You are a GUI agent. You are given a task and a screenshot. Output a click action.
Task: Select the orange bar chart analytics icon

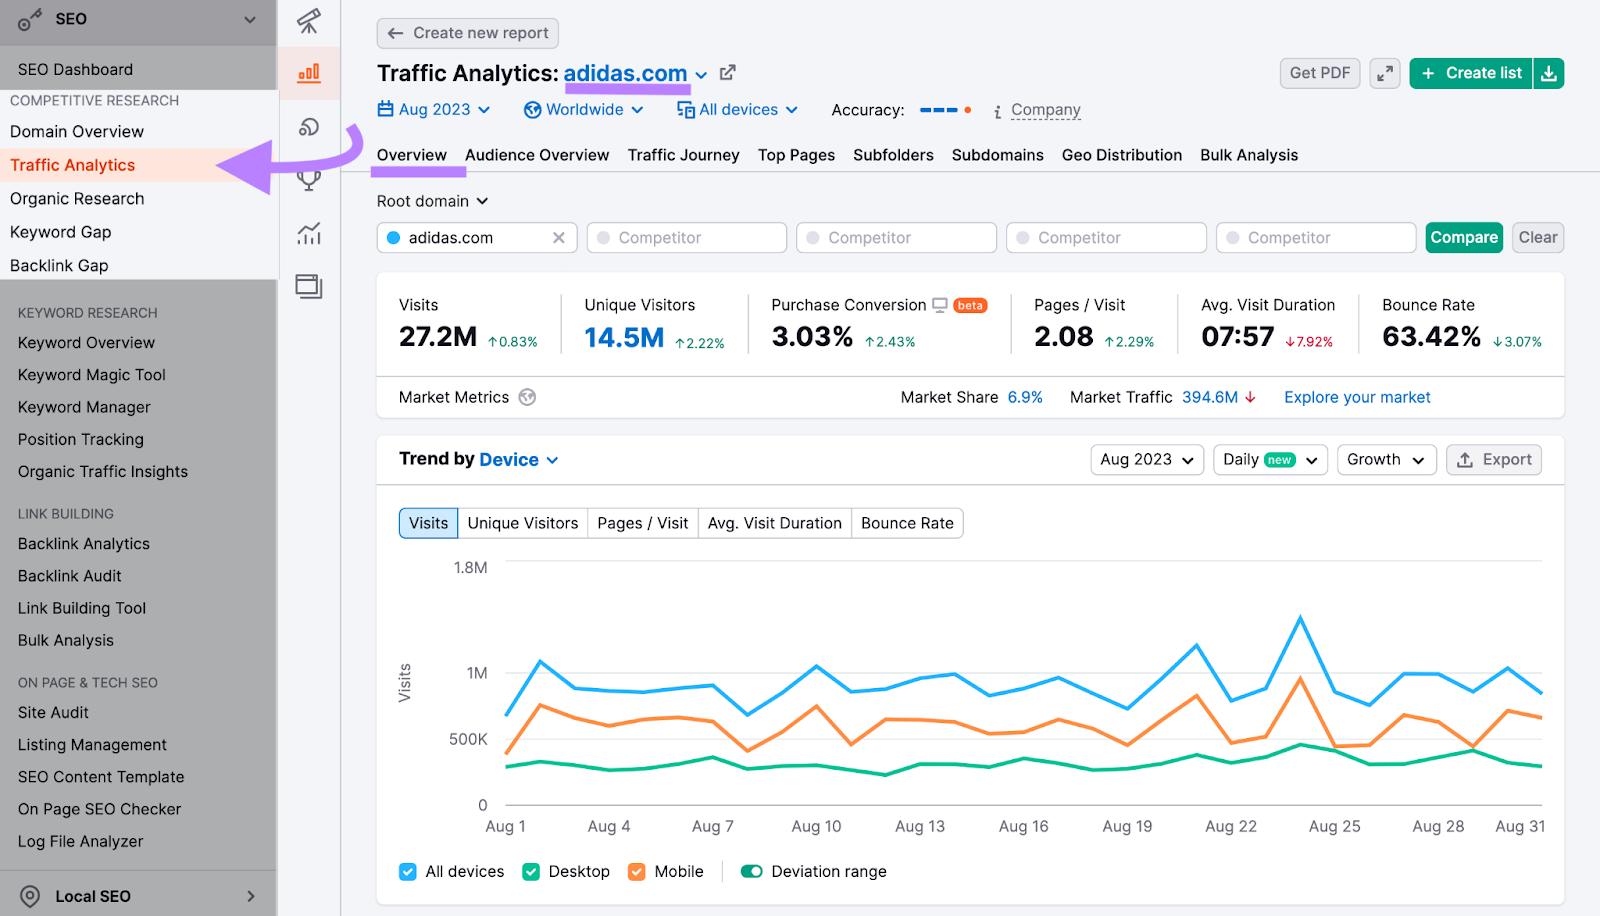(310, 72)
